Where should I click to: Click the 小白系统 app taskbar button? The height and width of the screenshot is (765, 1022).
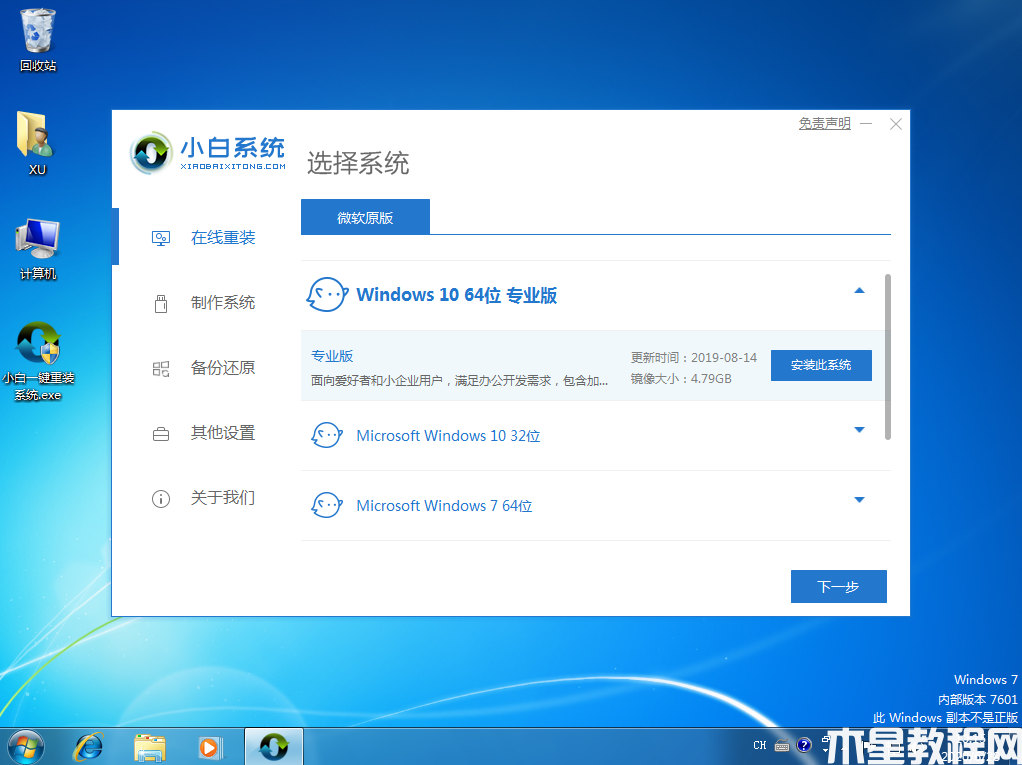[274, 747]
